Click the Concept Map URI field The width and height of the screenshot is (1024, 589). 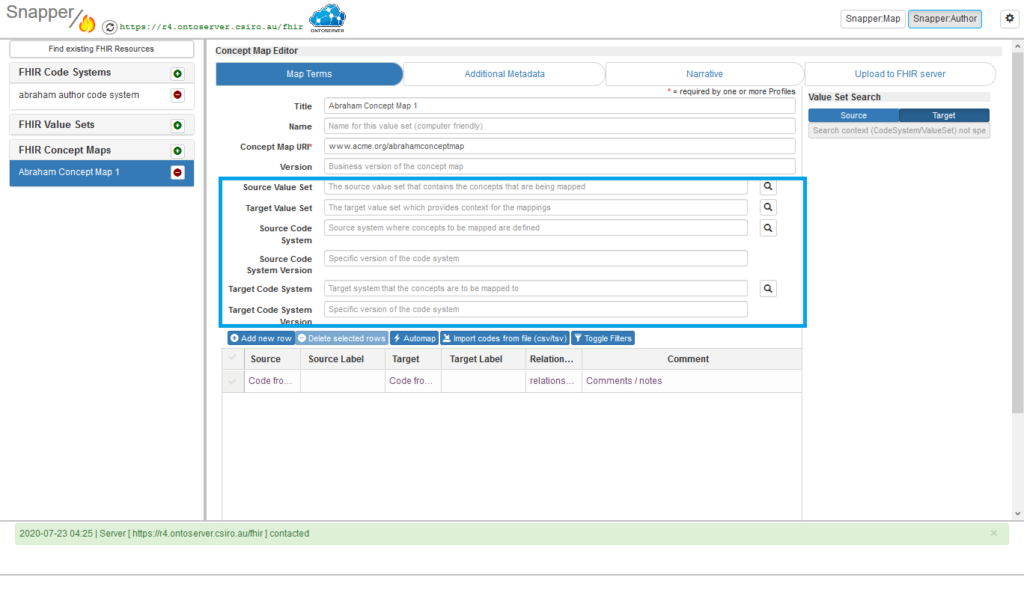tap(560, 146)
